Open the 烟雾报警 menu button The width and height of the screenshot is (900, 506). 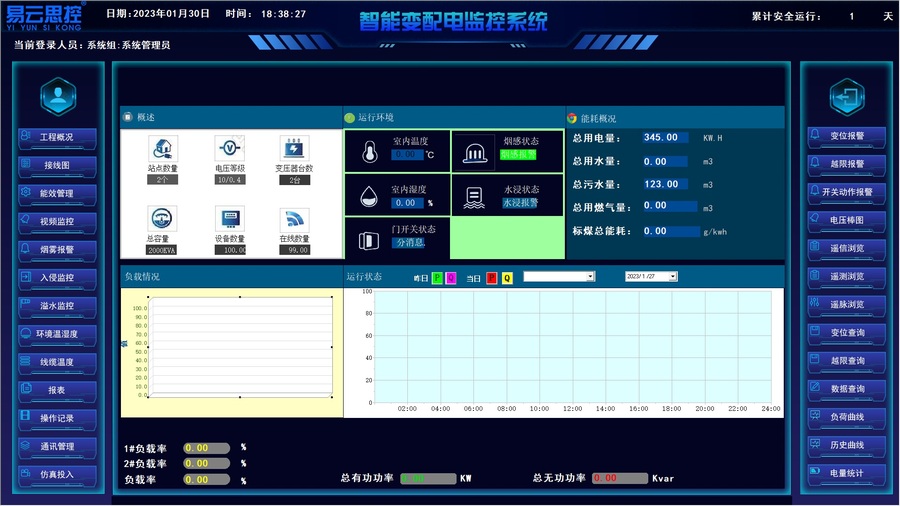click(x=57, y=250)
